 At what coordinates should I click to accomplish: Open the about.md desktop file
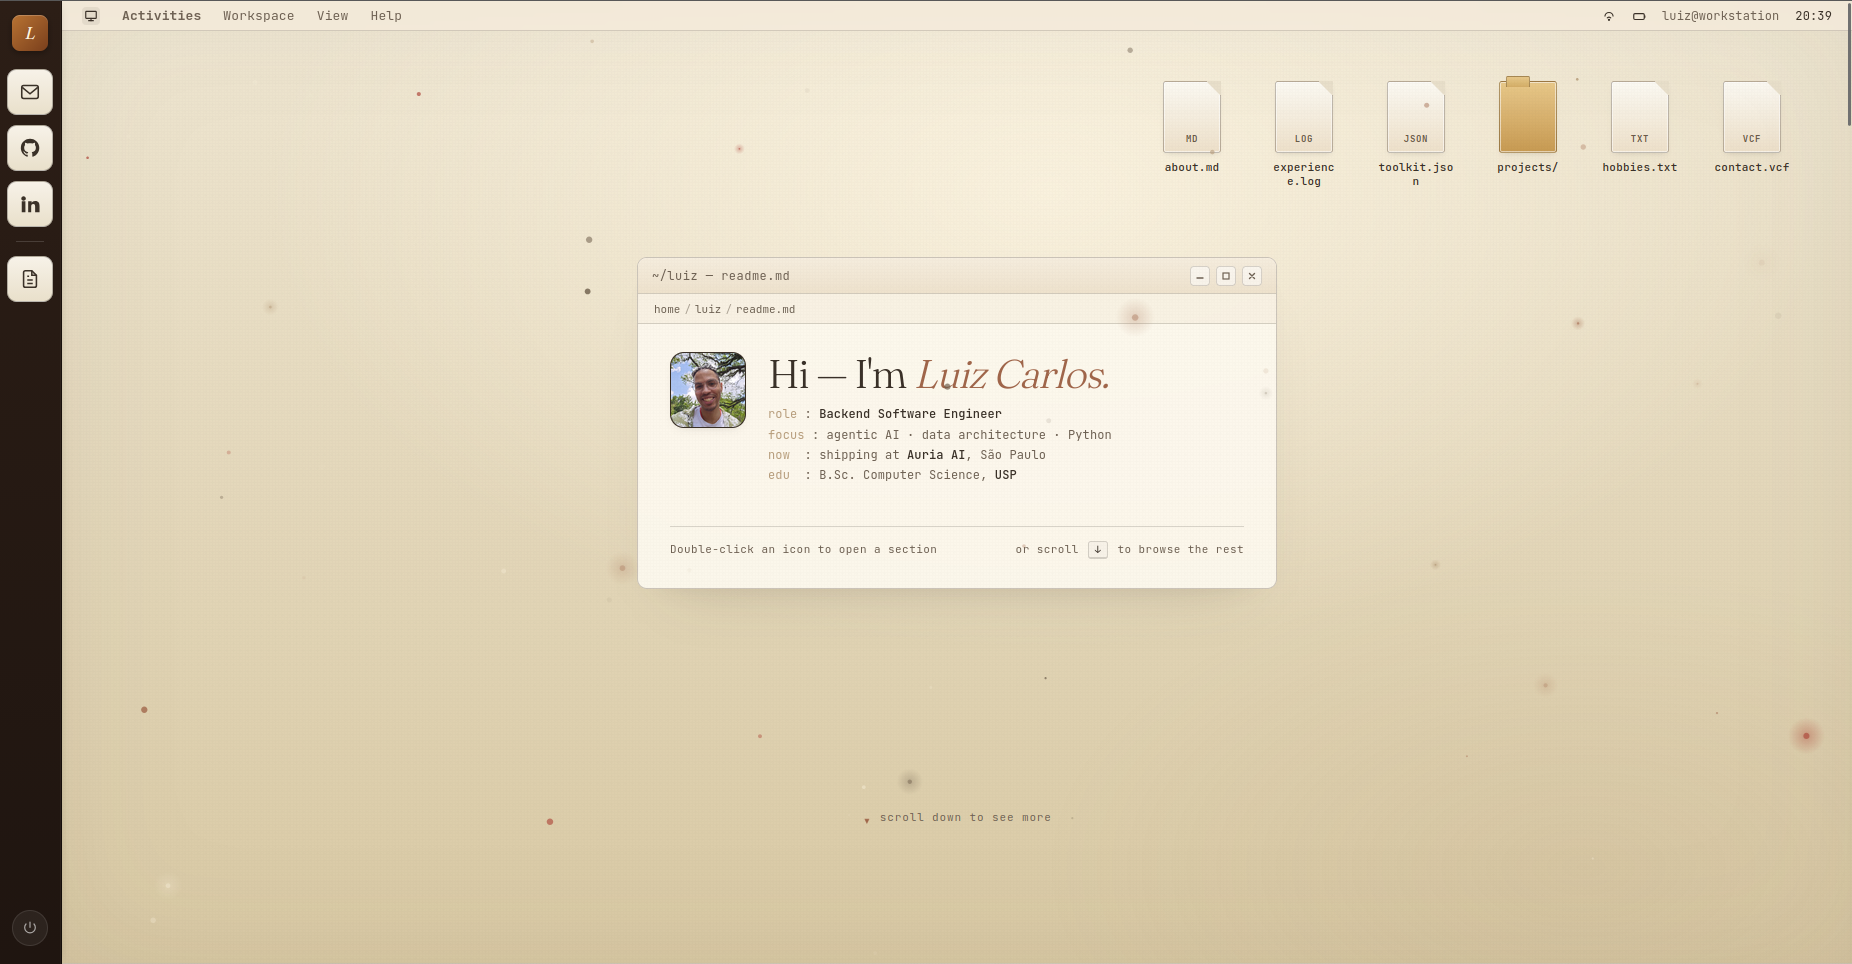click(x=1191, y=115)
